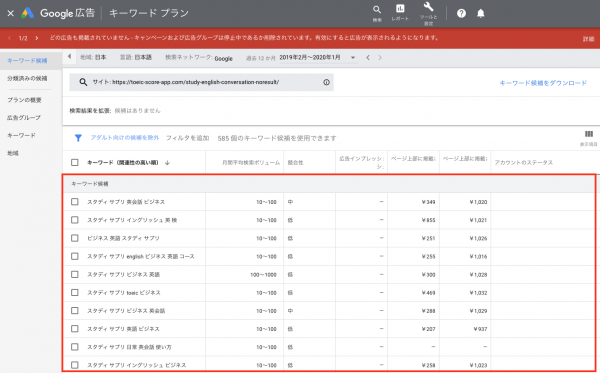Viewport: 600px width, 373px height.
Task: Click 詳細 link in red banner
Action: 588,39
